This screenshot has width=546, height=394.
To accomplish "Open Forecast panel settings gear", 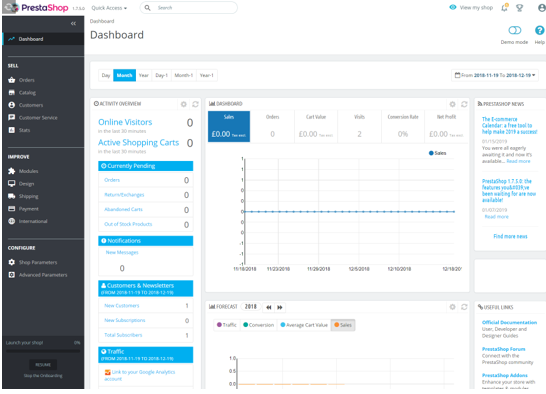I will (x=452, y=307).
